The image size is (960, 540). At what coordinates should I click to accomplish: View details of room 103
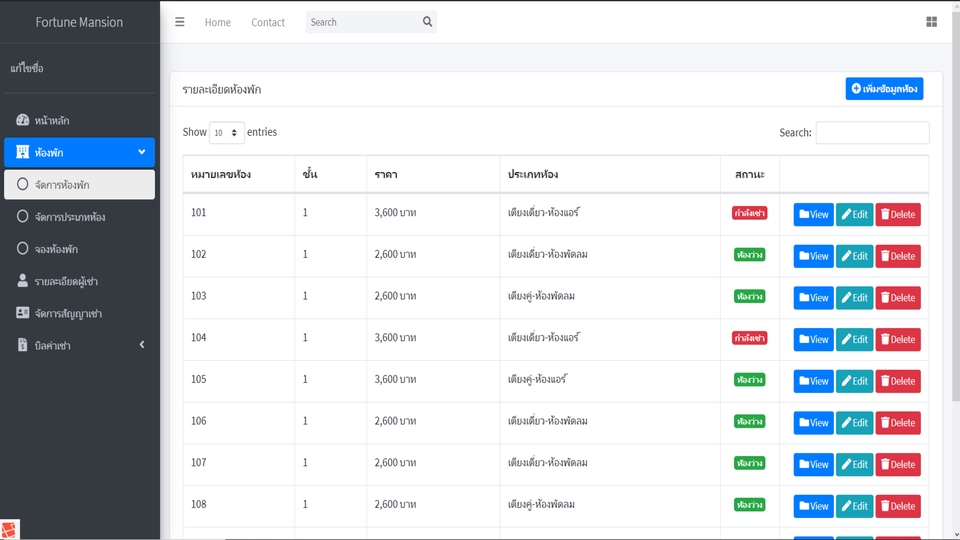[814, 298]
